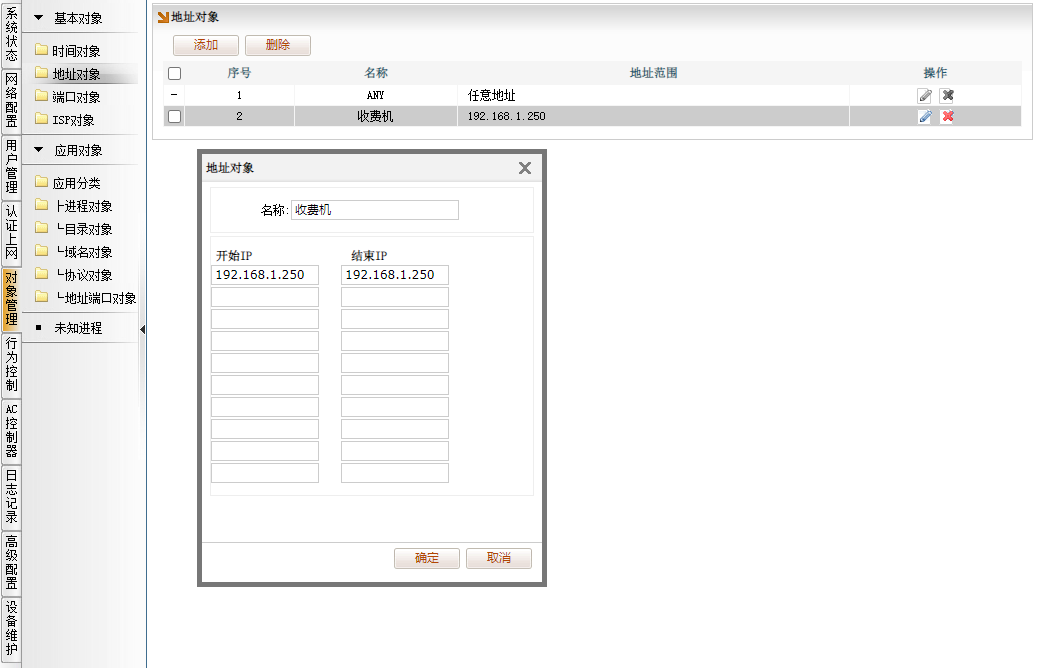Check the checkbox for 收费机 row
Screen dimensions: 1037x668
tap(175, 117)
